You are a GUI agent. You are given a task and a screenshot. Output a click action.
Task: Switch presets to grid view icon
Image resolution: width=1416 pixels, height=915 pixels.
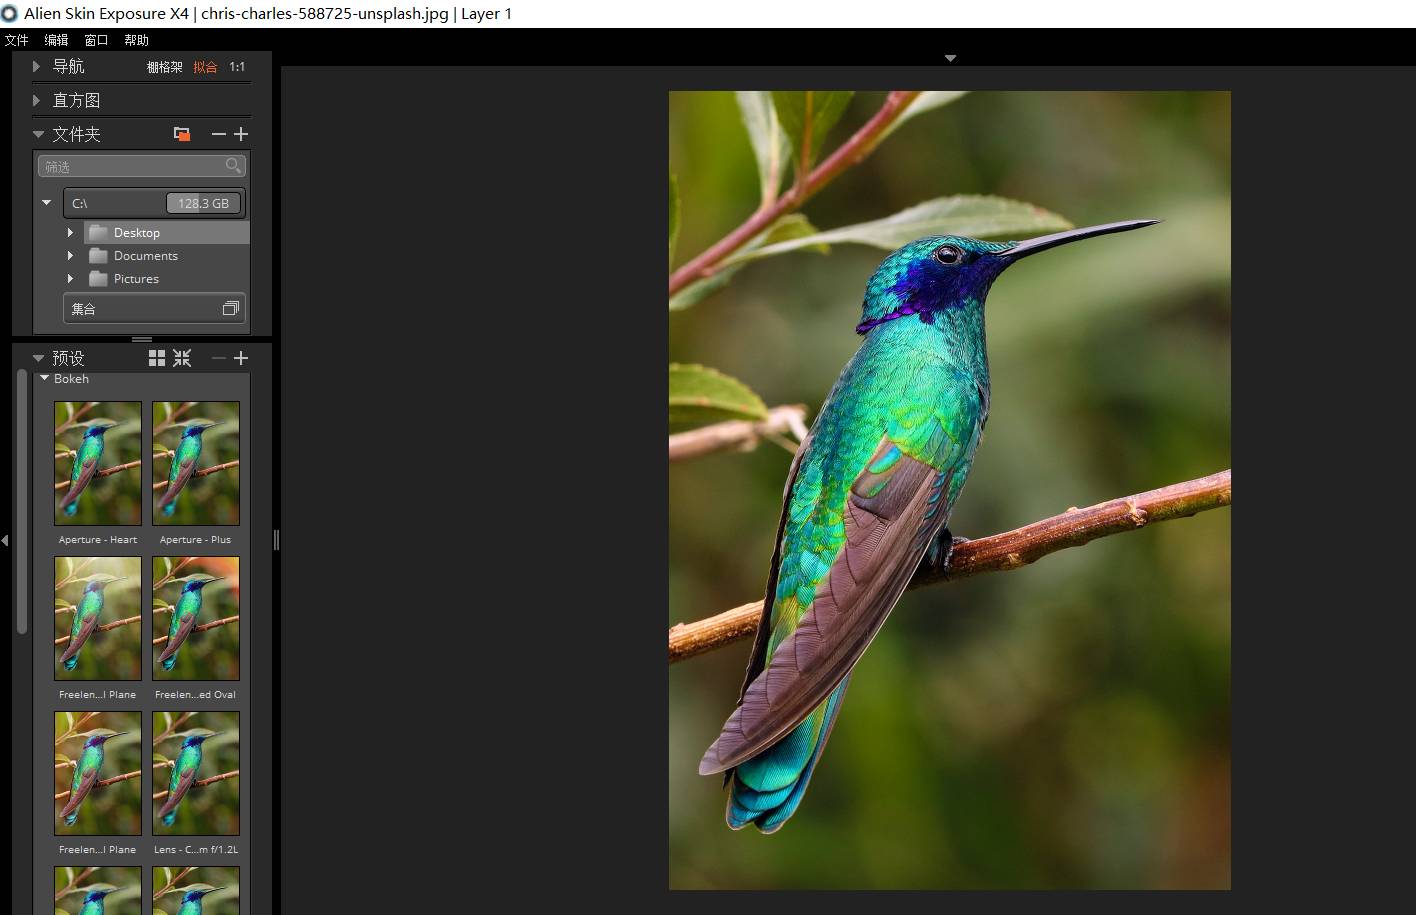[157, 358]
